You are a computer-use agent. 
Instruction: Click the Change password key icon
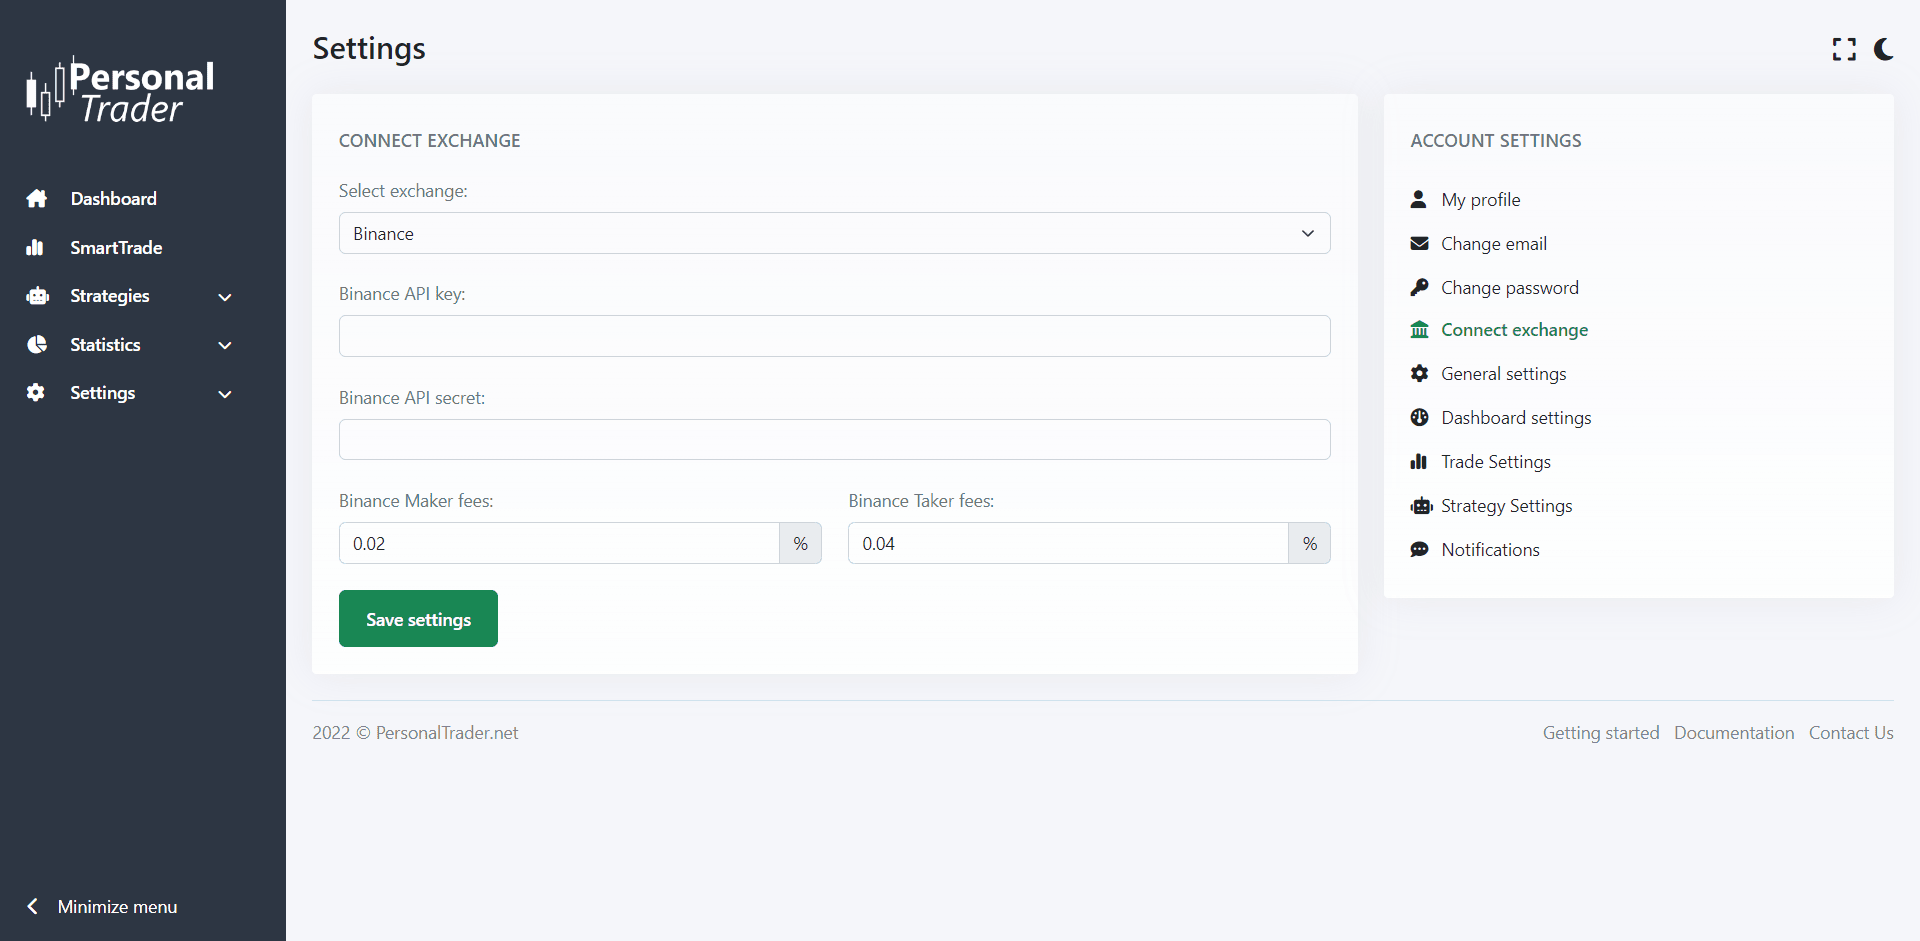1419,288
